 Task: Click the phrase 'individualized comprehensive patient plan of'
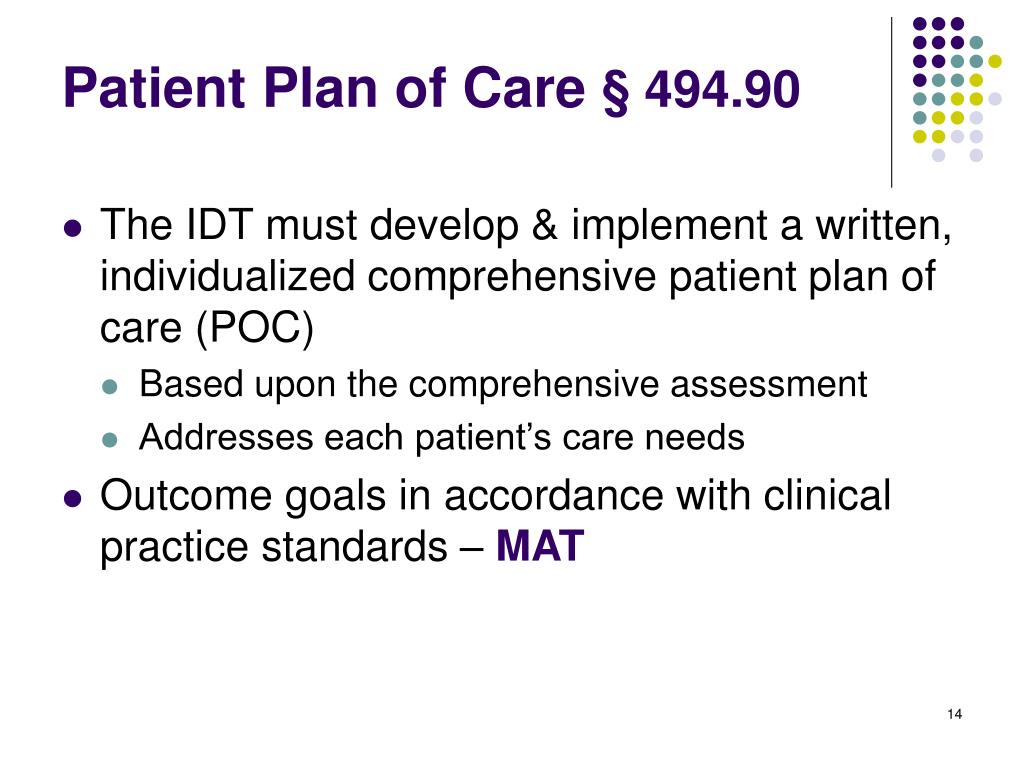518,277
